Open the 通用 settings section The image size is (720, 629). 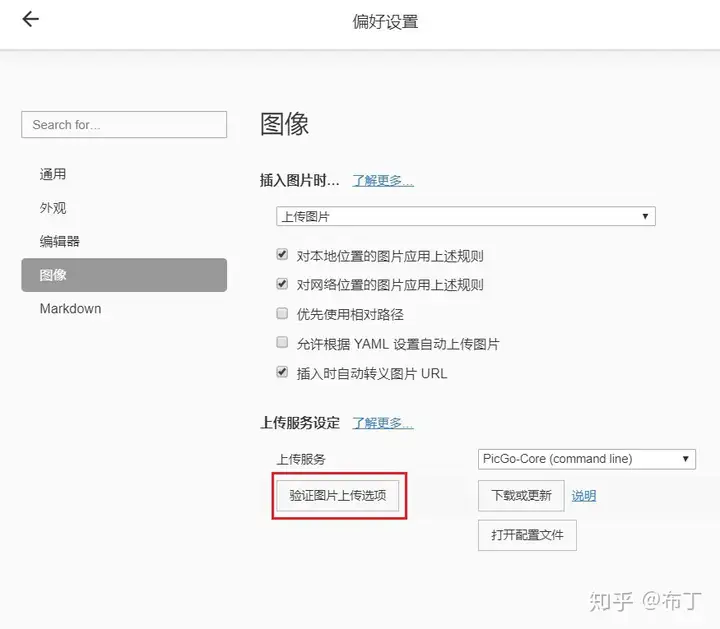point(53,174)
